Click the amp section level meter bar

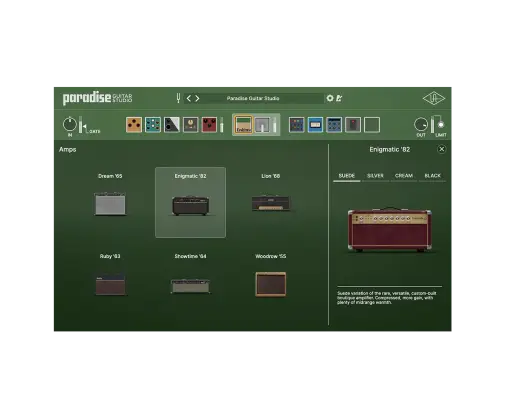click(x=275, y=125)
